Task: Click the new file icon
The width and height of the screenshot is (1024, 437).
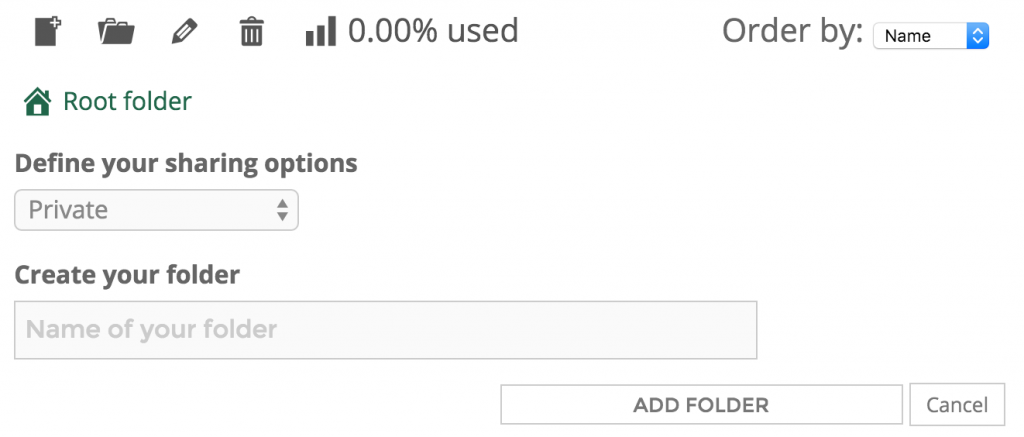Action: coord(48,32)
